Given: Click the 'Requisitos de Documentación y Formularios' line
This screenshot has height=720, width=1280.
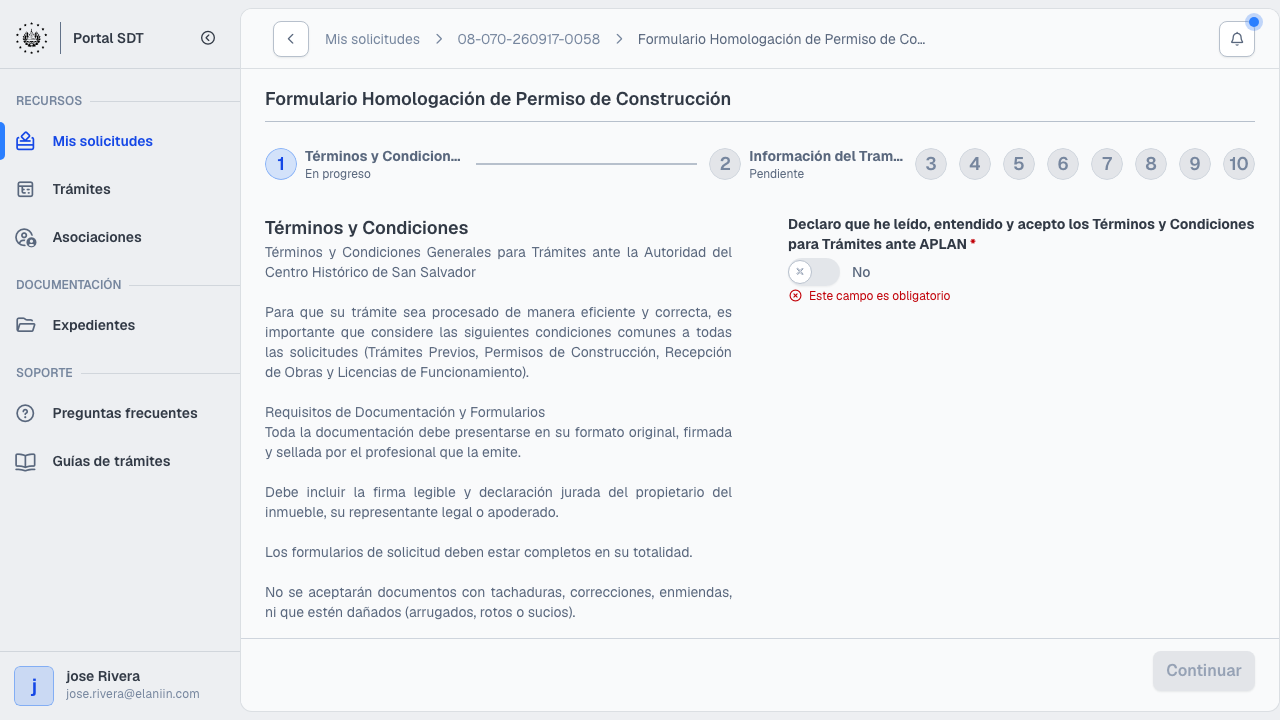Looking at the screenshot, I should point(405,412).
